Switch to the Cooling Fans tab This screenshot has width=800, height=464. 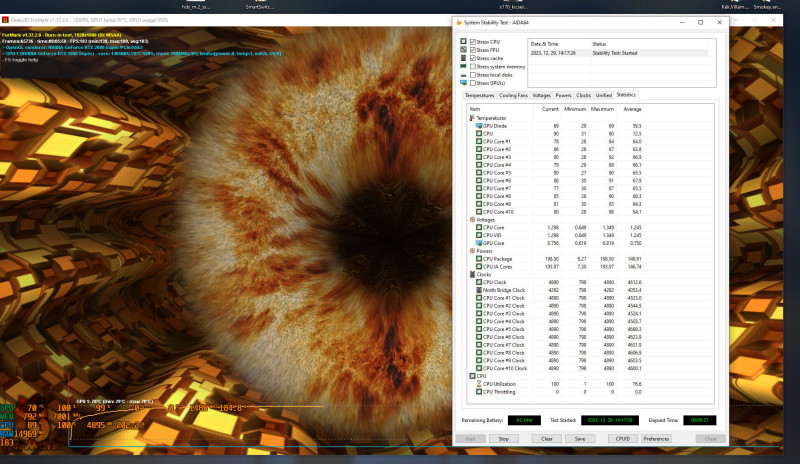[x=513, y=95]
